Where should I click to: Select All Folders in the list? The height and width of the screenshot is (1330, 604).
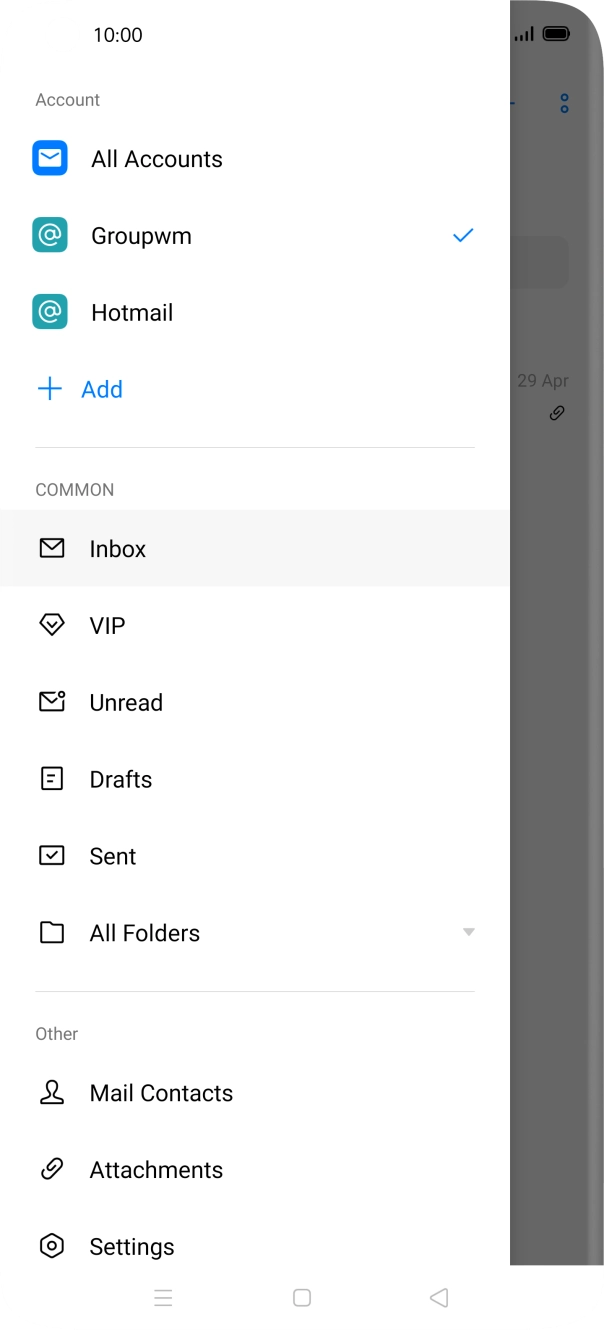tap(144, 932)
